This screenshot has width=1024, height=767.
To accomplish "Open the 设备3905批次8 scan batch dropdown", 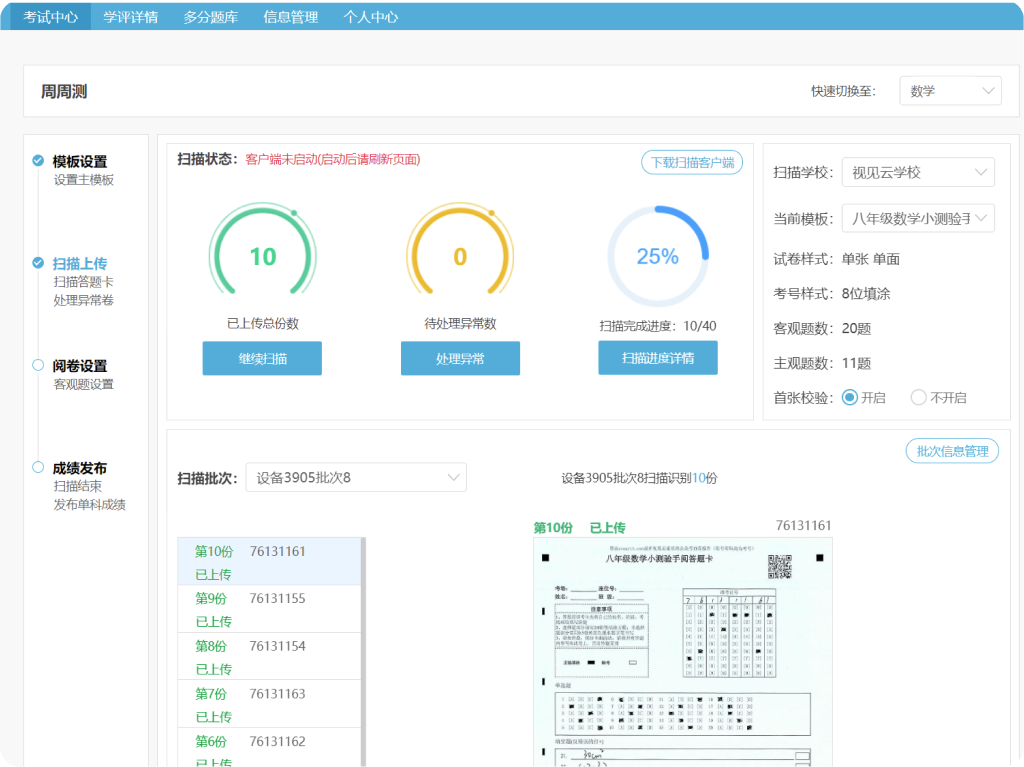I will (355, 477).
